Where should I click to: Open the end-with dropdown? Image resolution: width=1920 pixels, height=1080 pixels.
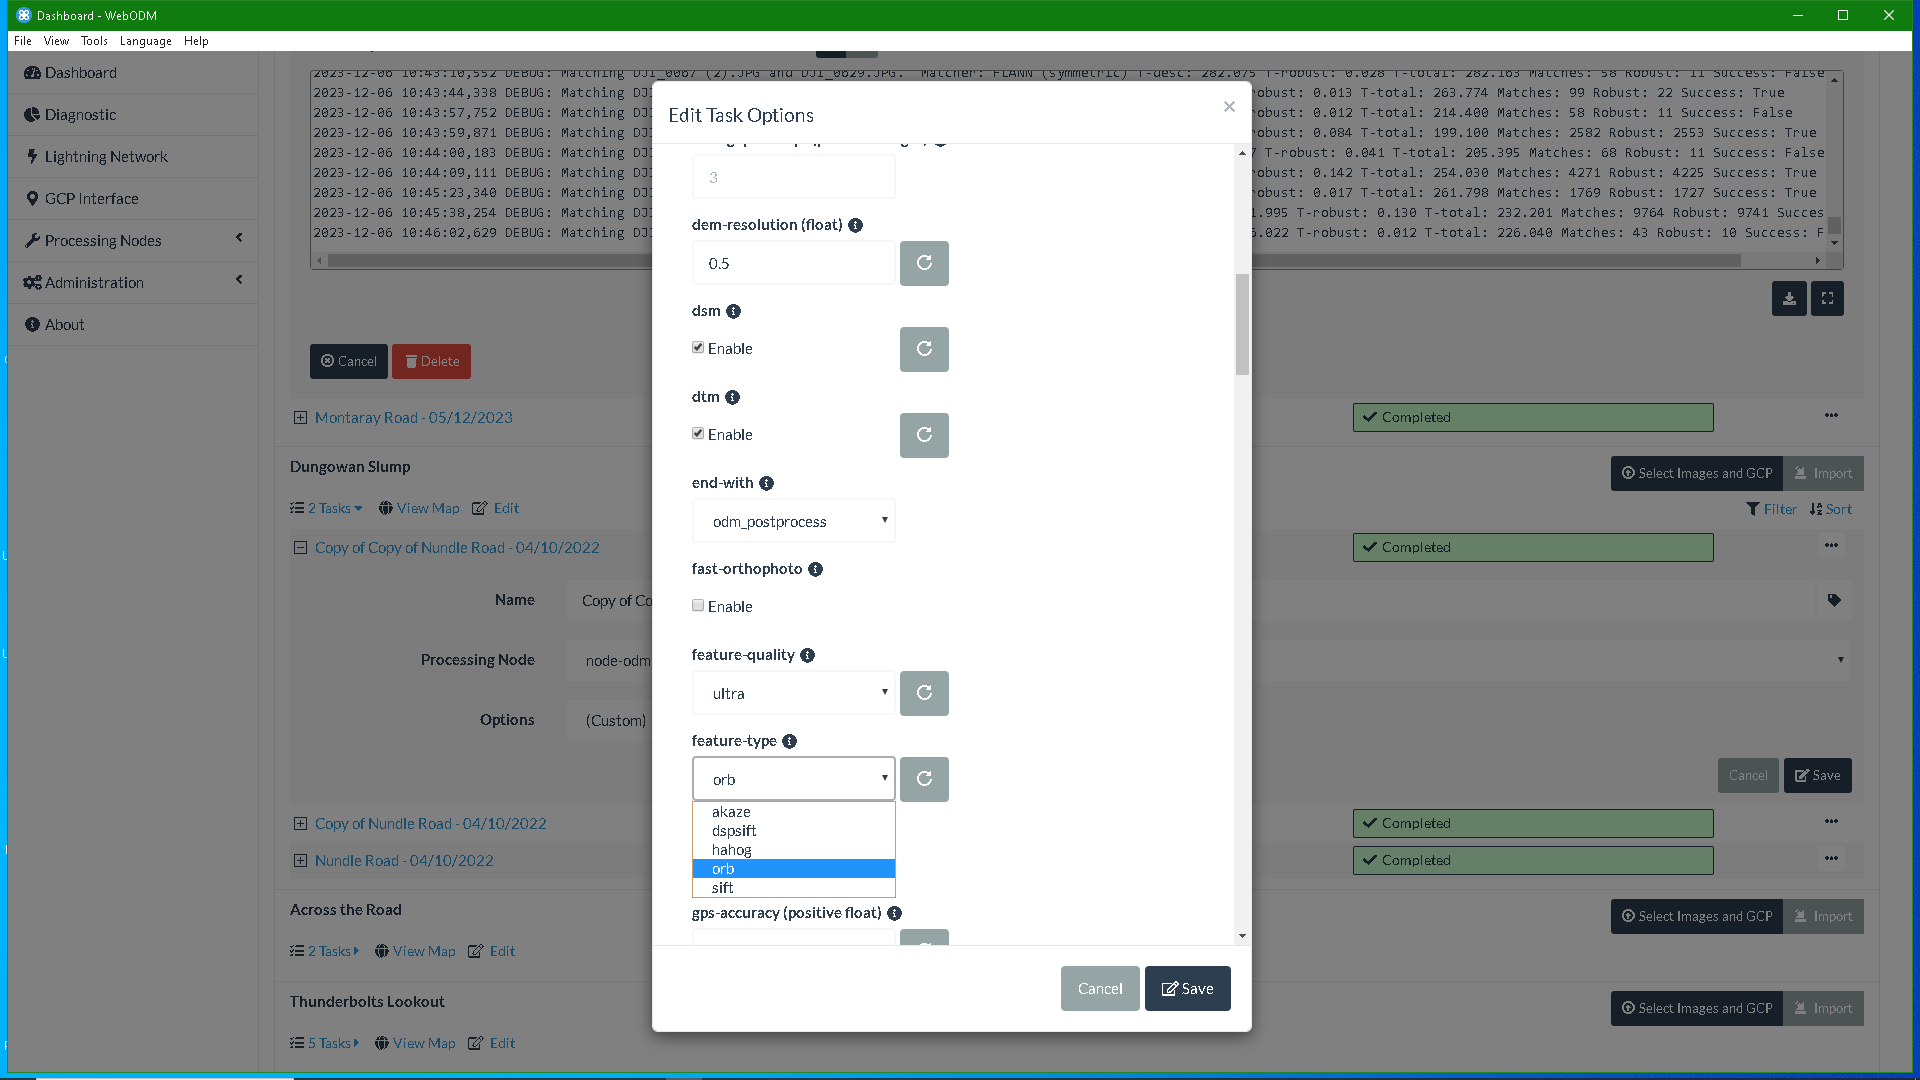pos(793,520)
